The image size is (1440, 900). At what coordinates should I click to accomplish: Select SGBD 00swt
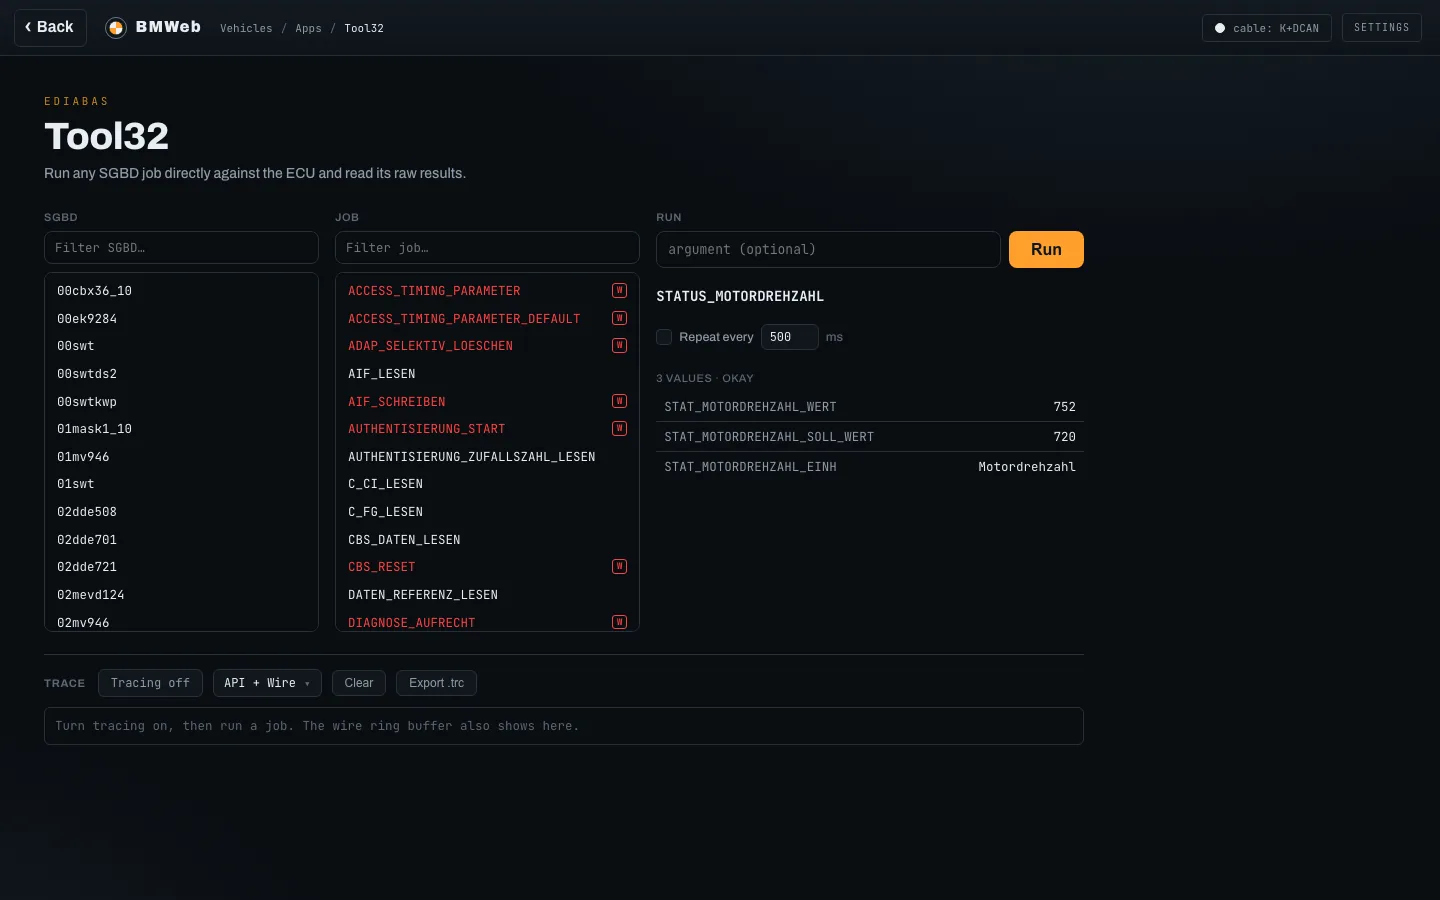pyautogui.click(x=181, y=345)
